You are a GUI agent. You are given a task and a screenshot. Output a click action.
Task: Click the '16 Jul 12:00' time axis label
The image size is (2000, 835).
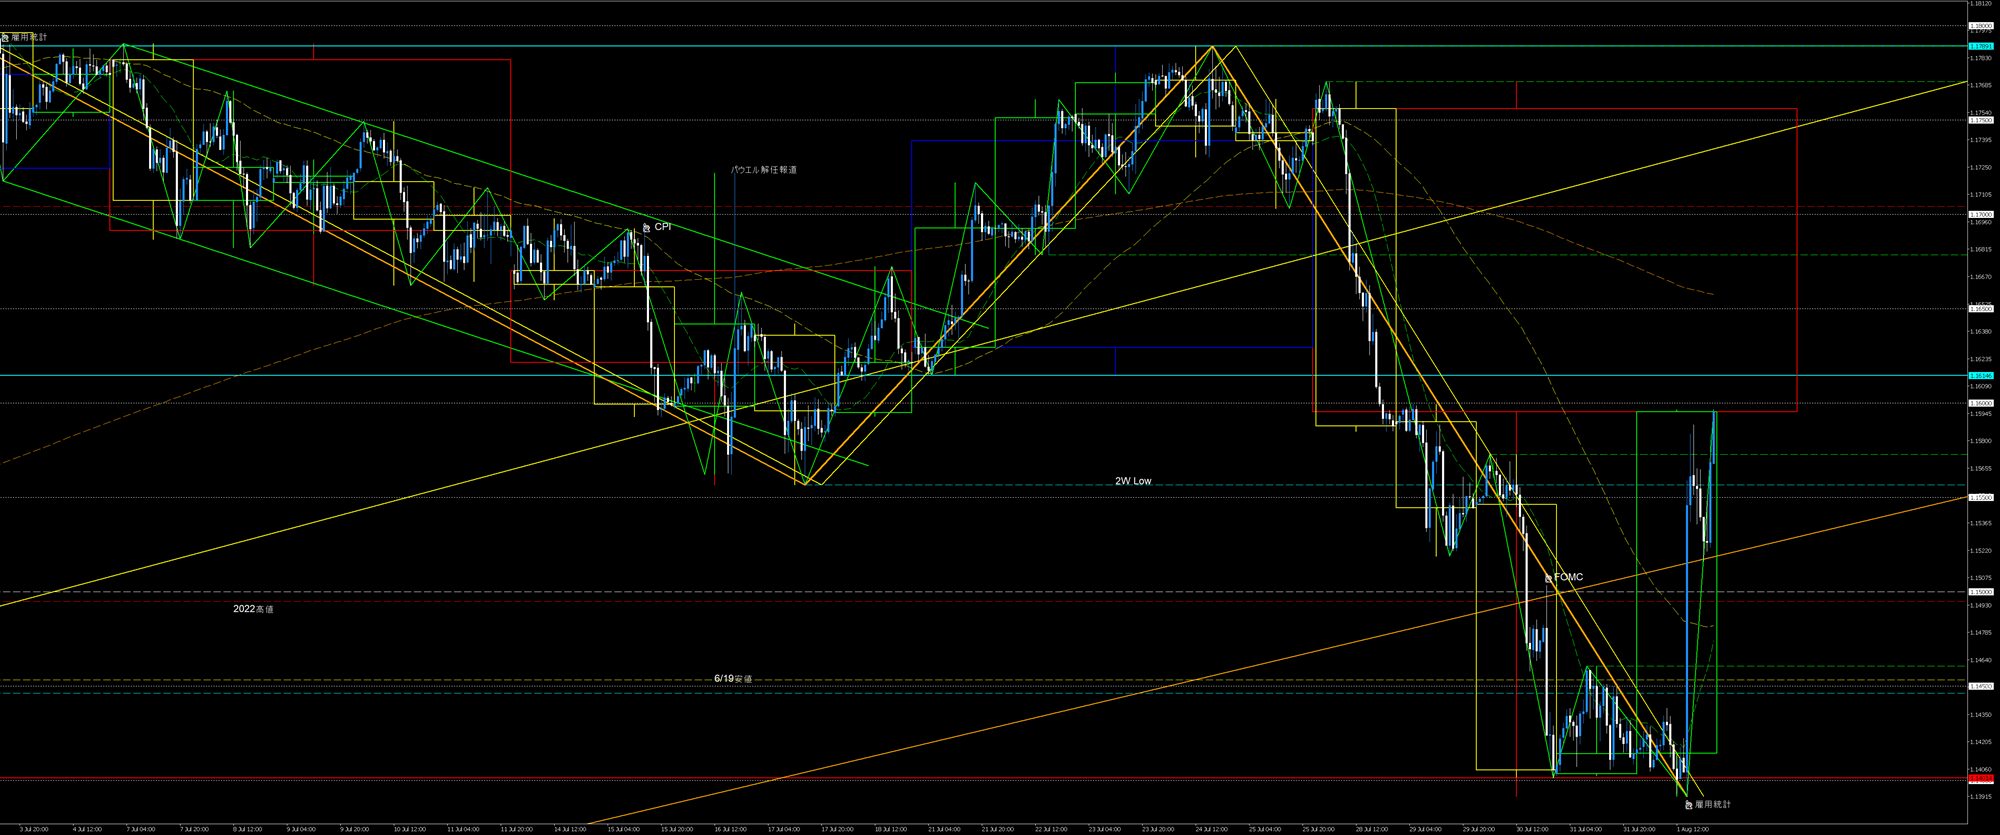pyautogui.click(x=729, y=829)
